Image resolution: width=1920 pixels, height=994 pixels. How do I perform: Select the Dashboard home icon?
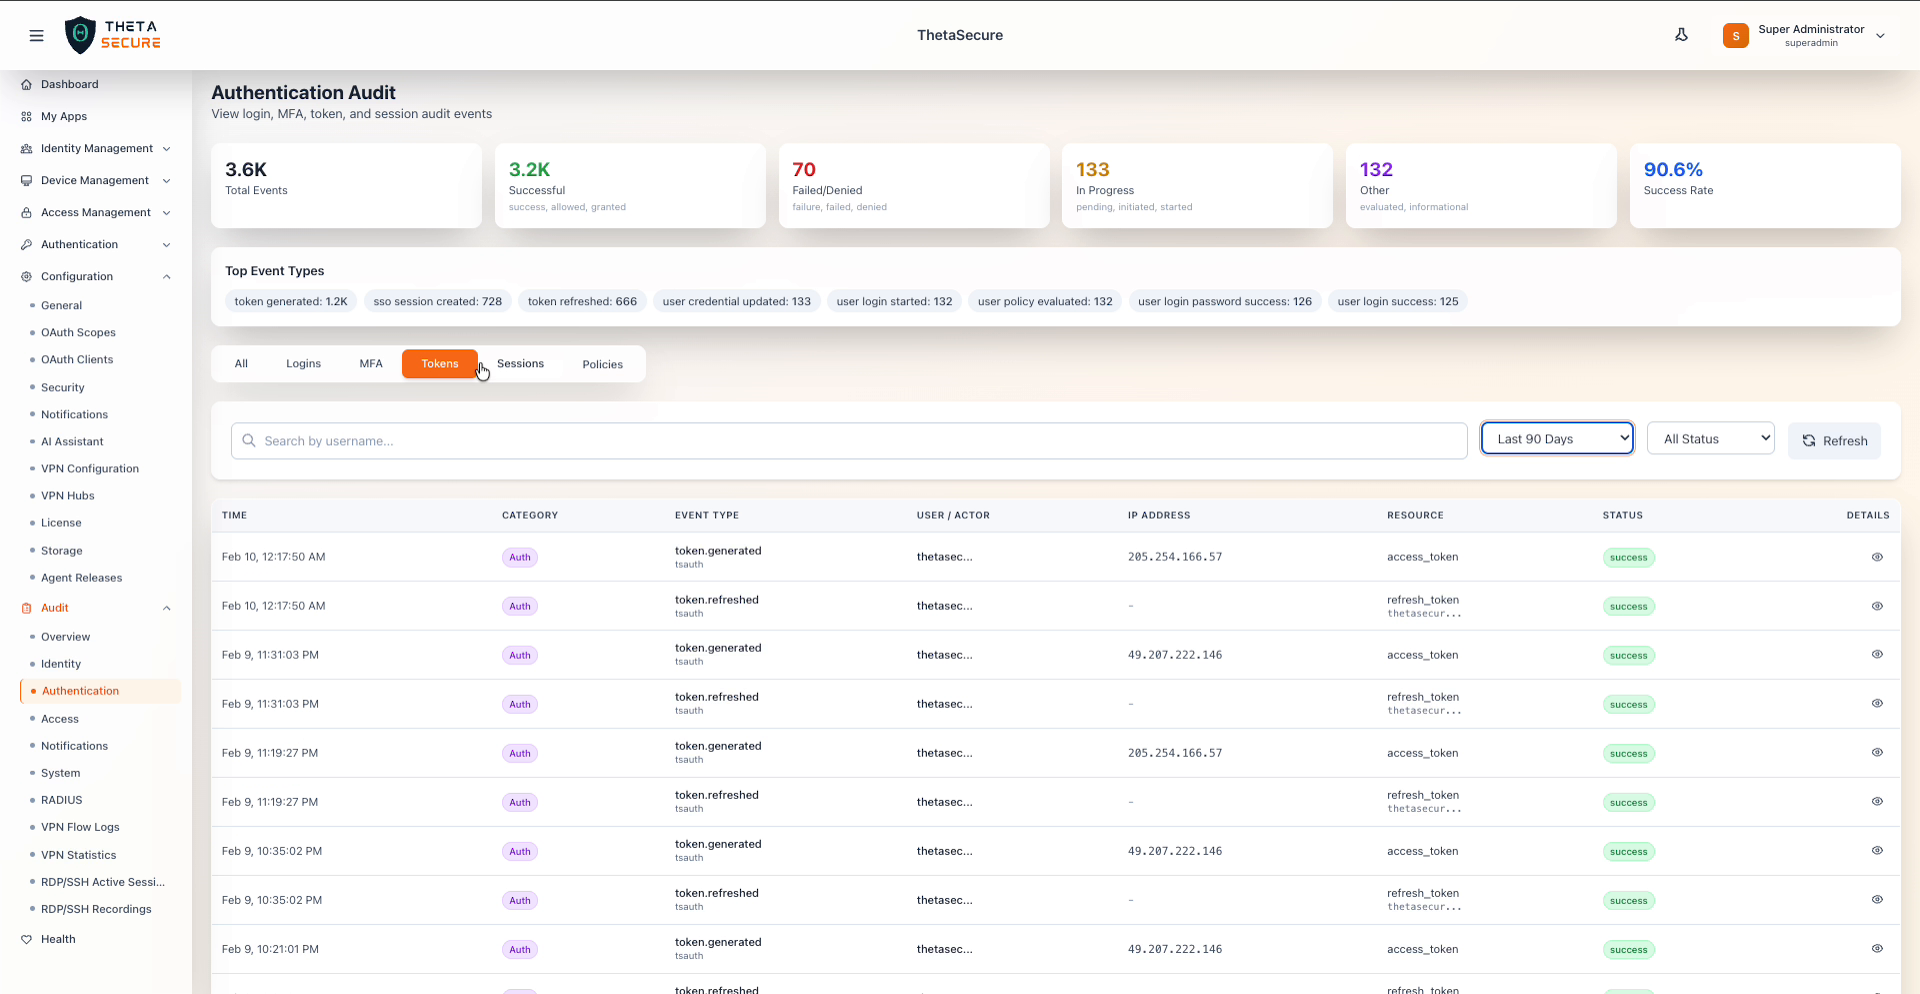25,84
